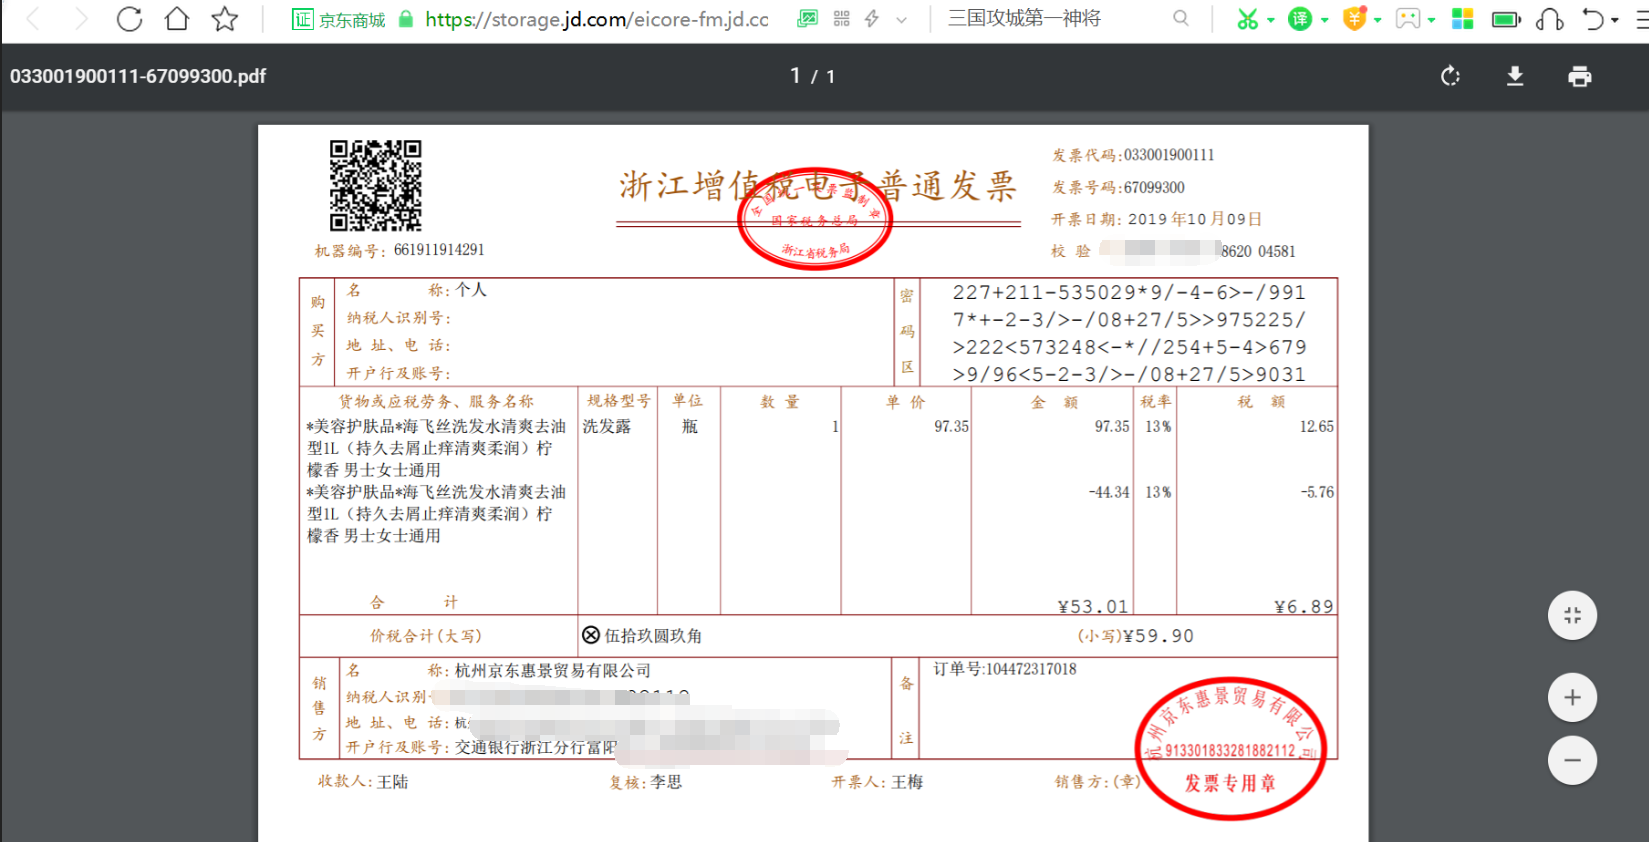
Task: Click the picture icon in address bar
Action: coord(808,19)
